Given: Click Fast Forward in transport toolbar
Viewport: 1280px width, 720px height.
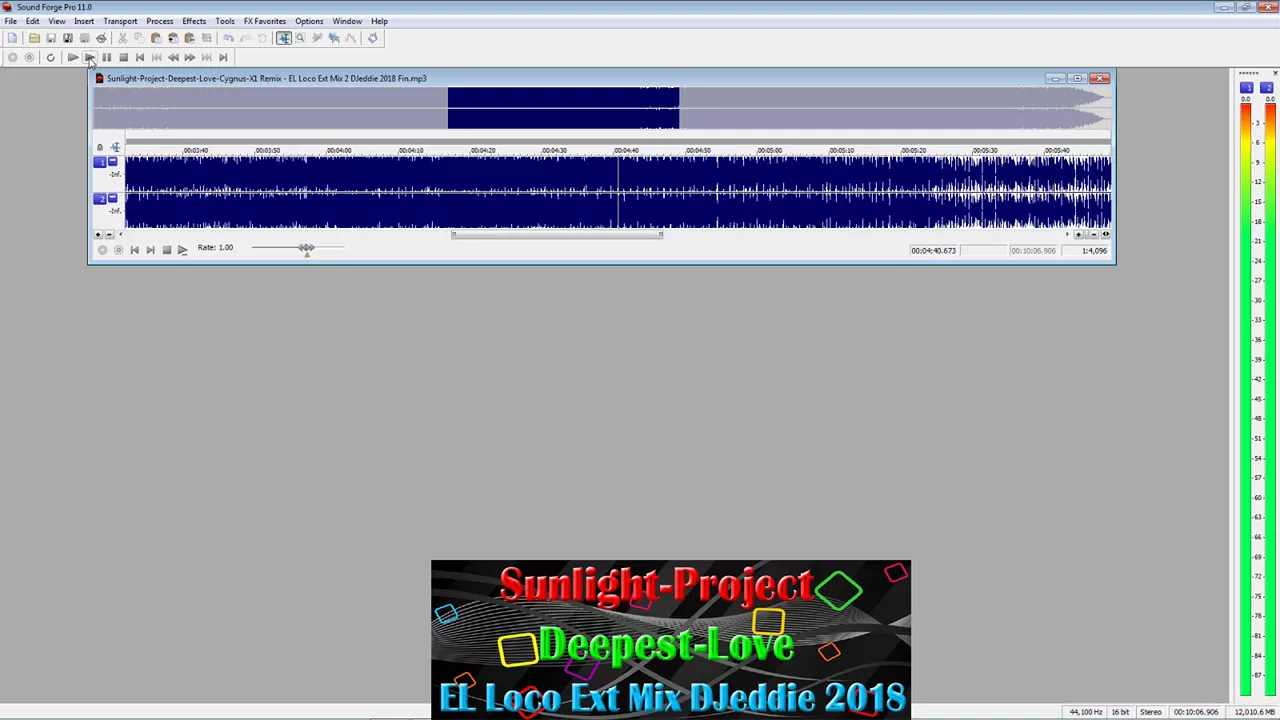Looking at the screenshot, I should click(x=189, y=57).
